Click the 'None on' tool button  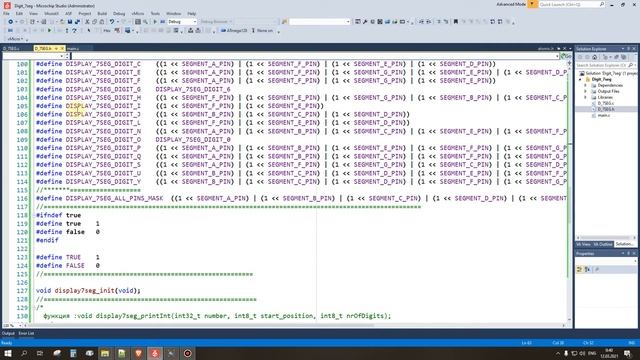(x=262, y=31)
